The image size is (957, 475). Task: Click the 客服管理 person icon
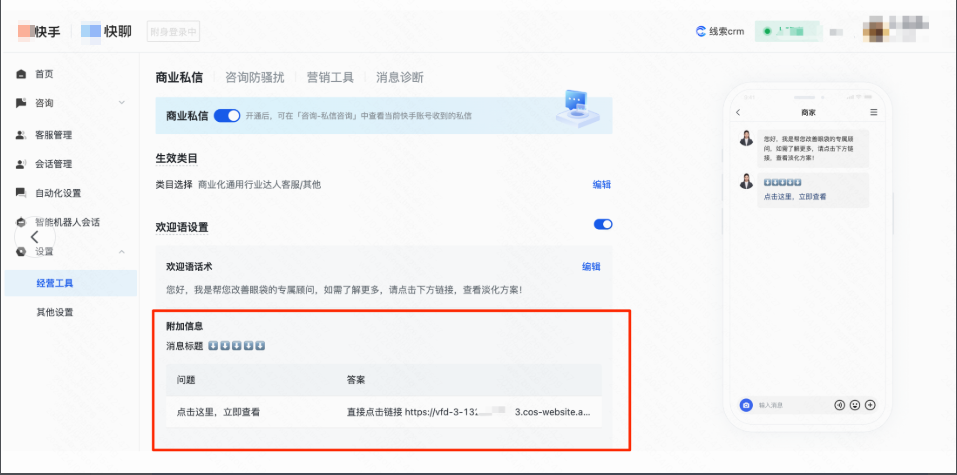pyautogui.click(x=21, y=135)
